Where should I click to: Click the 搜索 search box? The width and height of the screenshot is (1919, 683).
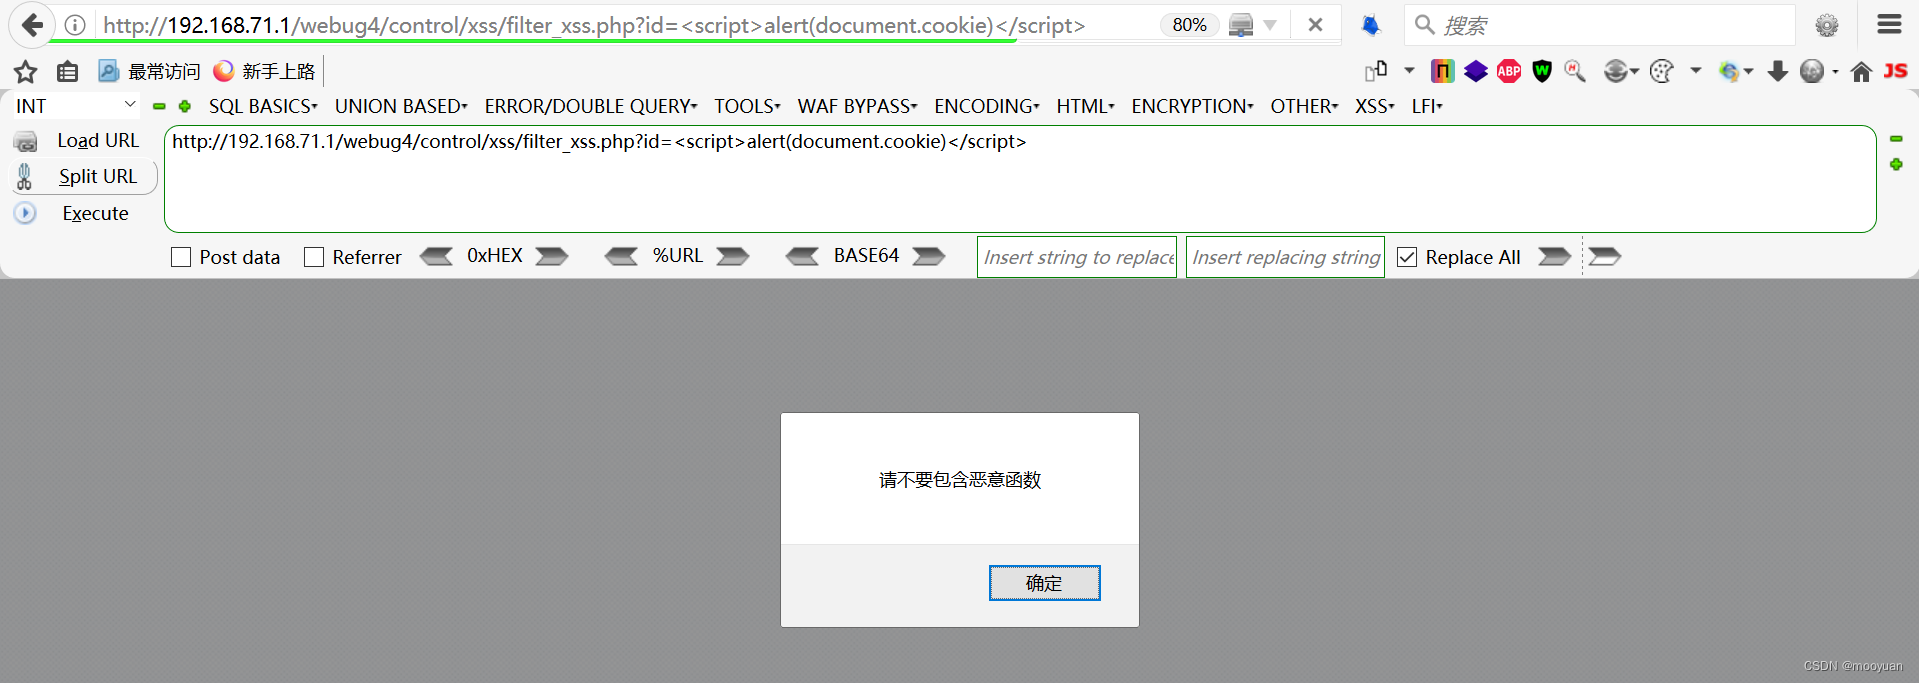[1600, 25]
